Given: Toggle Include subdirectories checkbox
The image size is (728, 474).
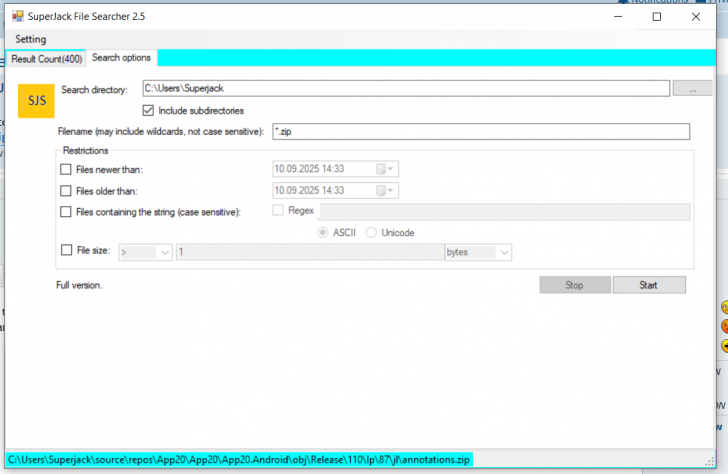Looking at the screenshot, I should pos(148,110).
